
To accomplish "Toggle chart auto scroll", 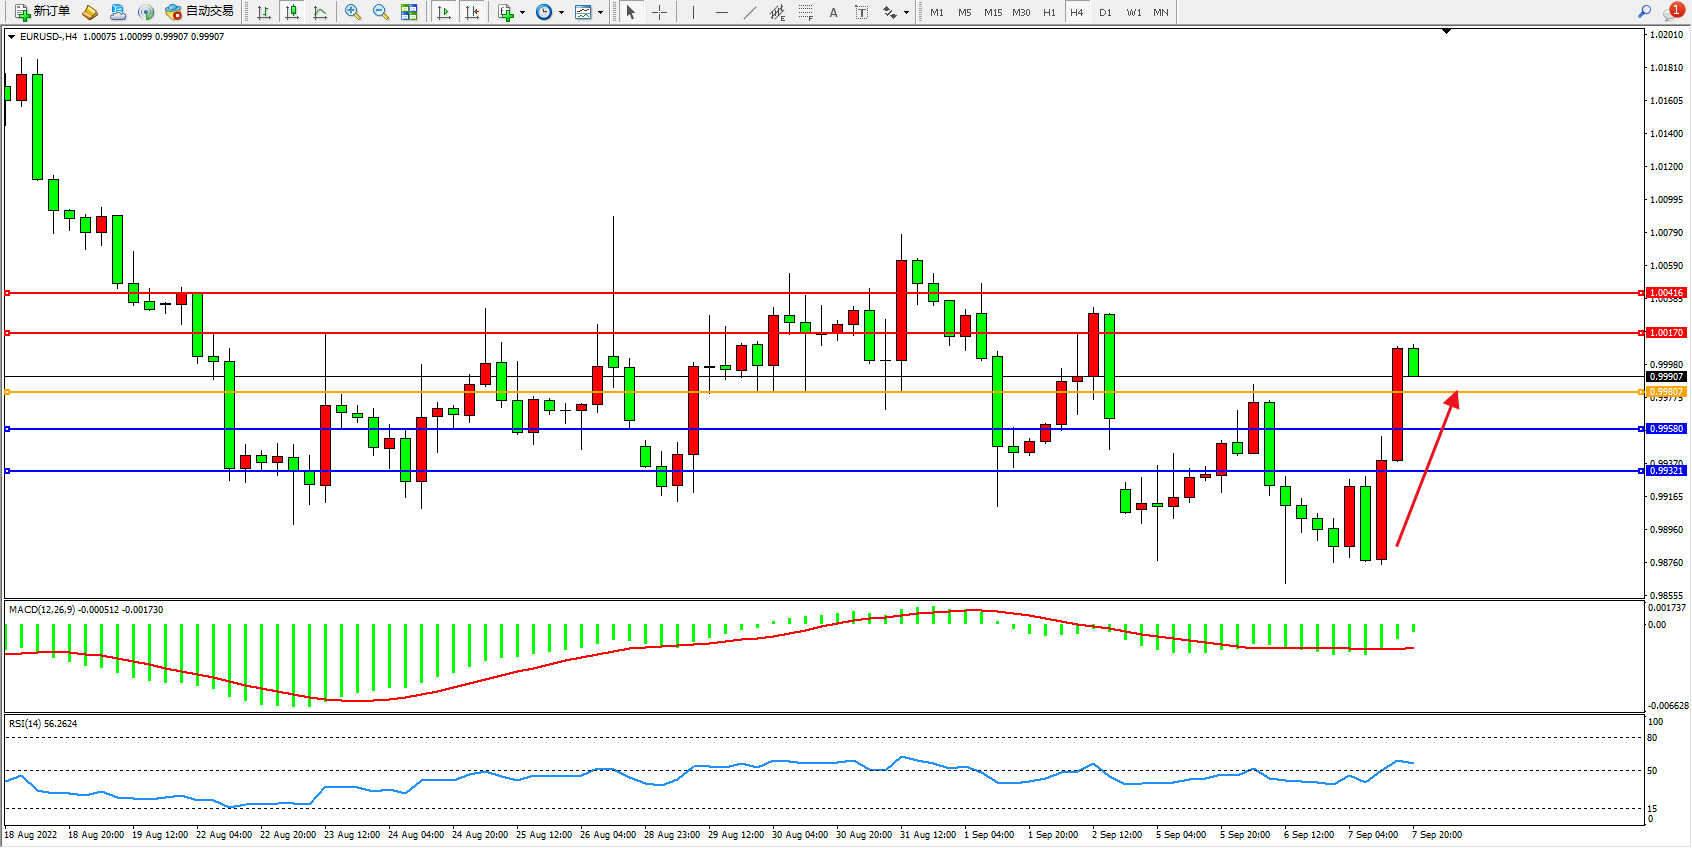I will coord(444,12).
